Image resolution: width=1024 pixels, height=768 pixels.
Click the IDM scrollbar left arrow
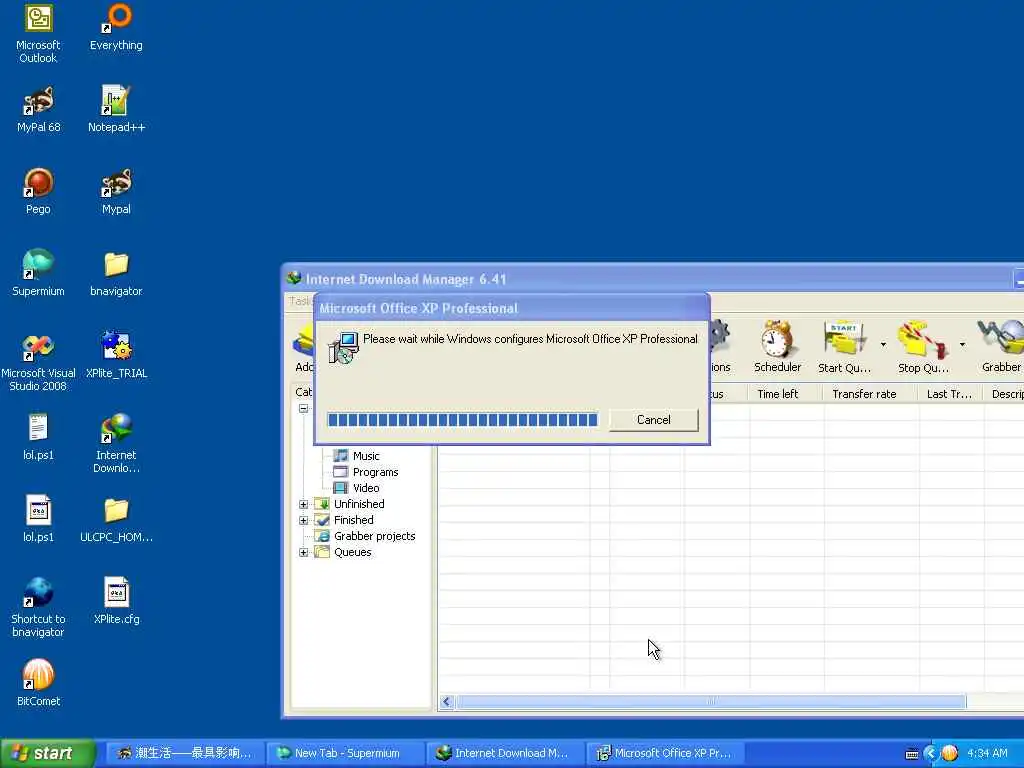pyautogui.click(x=447, y=702)
